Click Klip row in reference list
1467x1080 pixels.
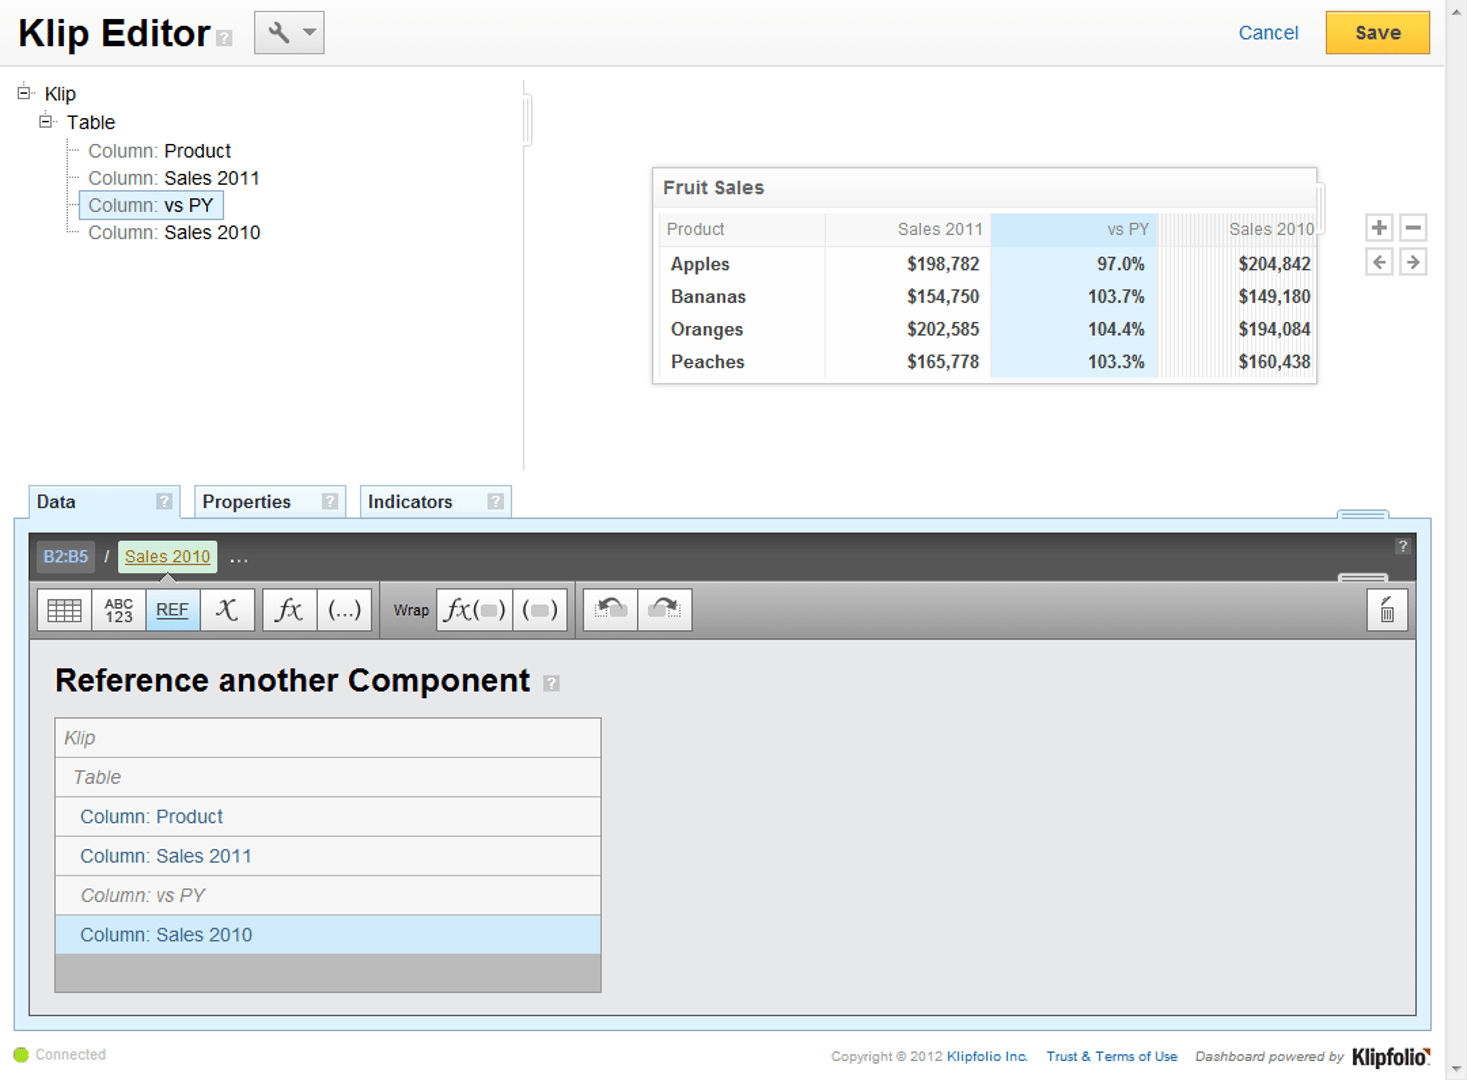(x=328, y=738)
